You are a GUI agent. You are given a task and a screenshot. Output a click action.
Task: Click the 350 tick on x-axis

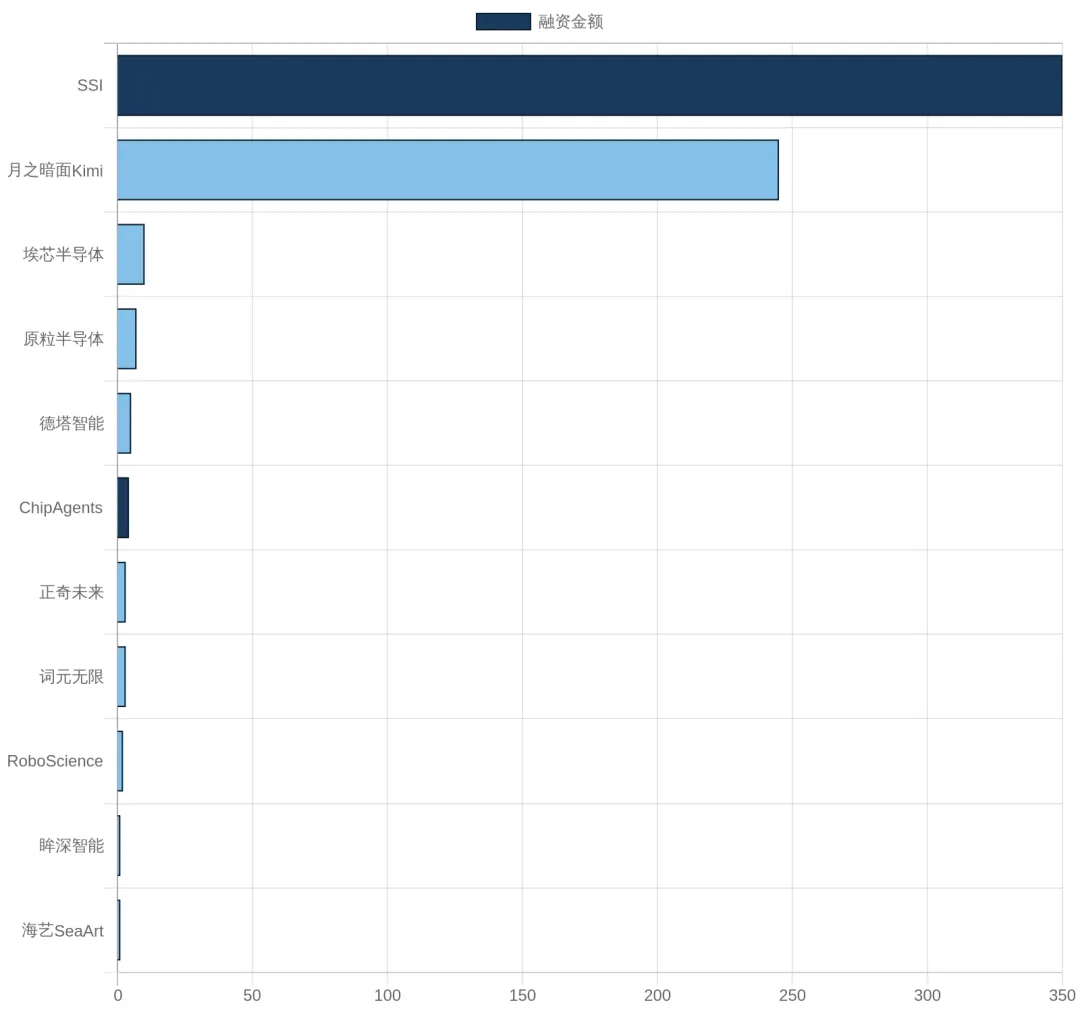[x=1062, y=995]
